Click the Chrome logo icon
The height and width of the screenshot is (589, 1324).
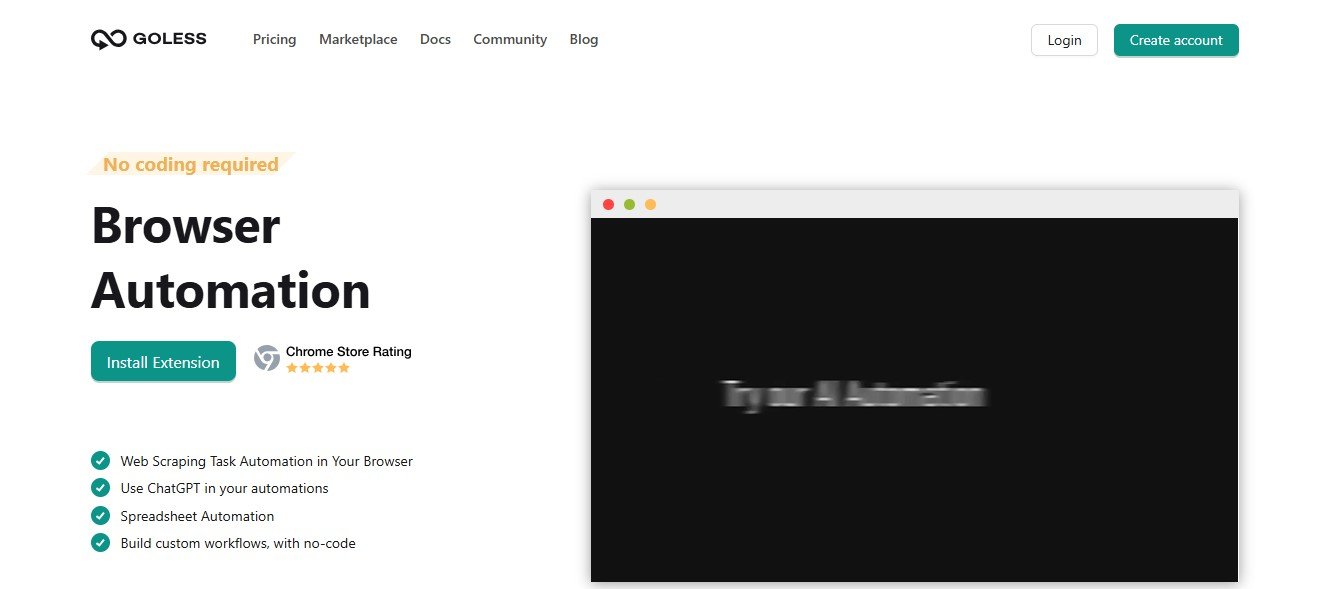(267, 358)
